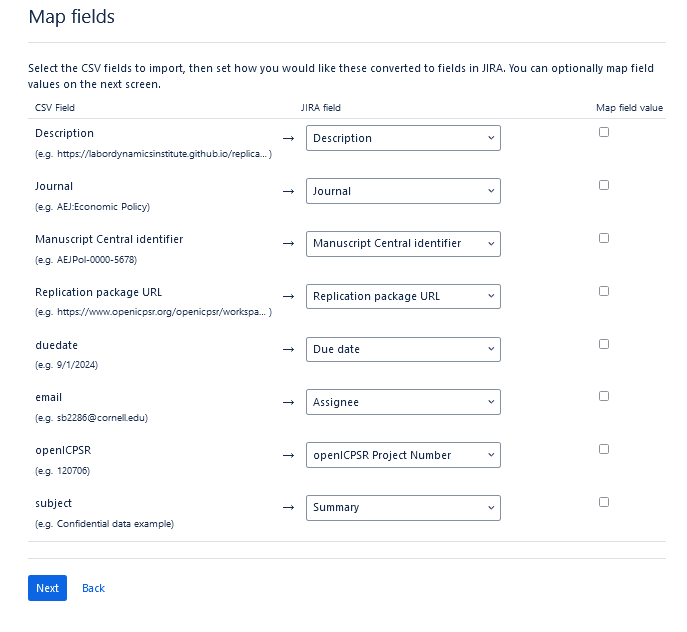Expand the Assignee JIRA field dropdown
This screenshot has height=632, width=687.
point(403,402)
